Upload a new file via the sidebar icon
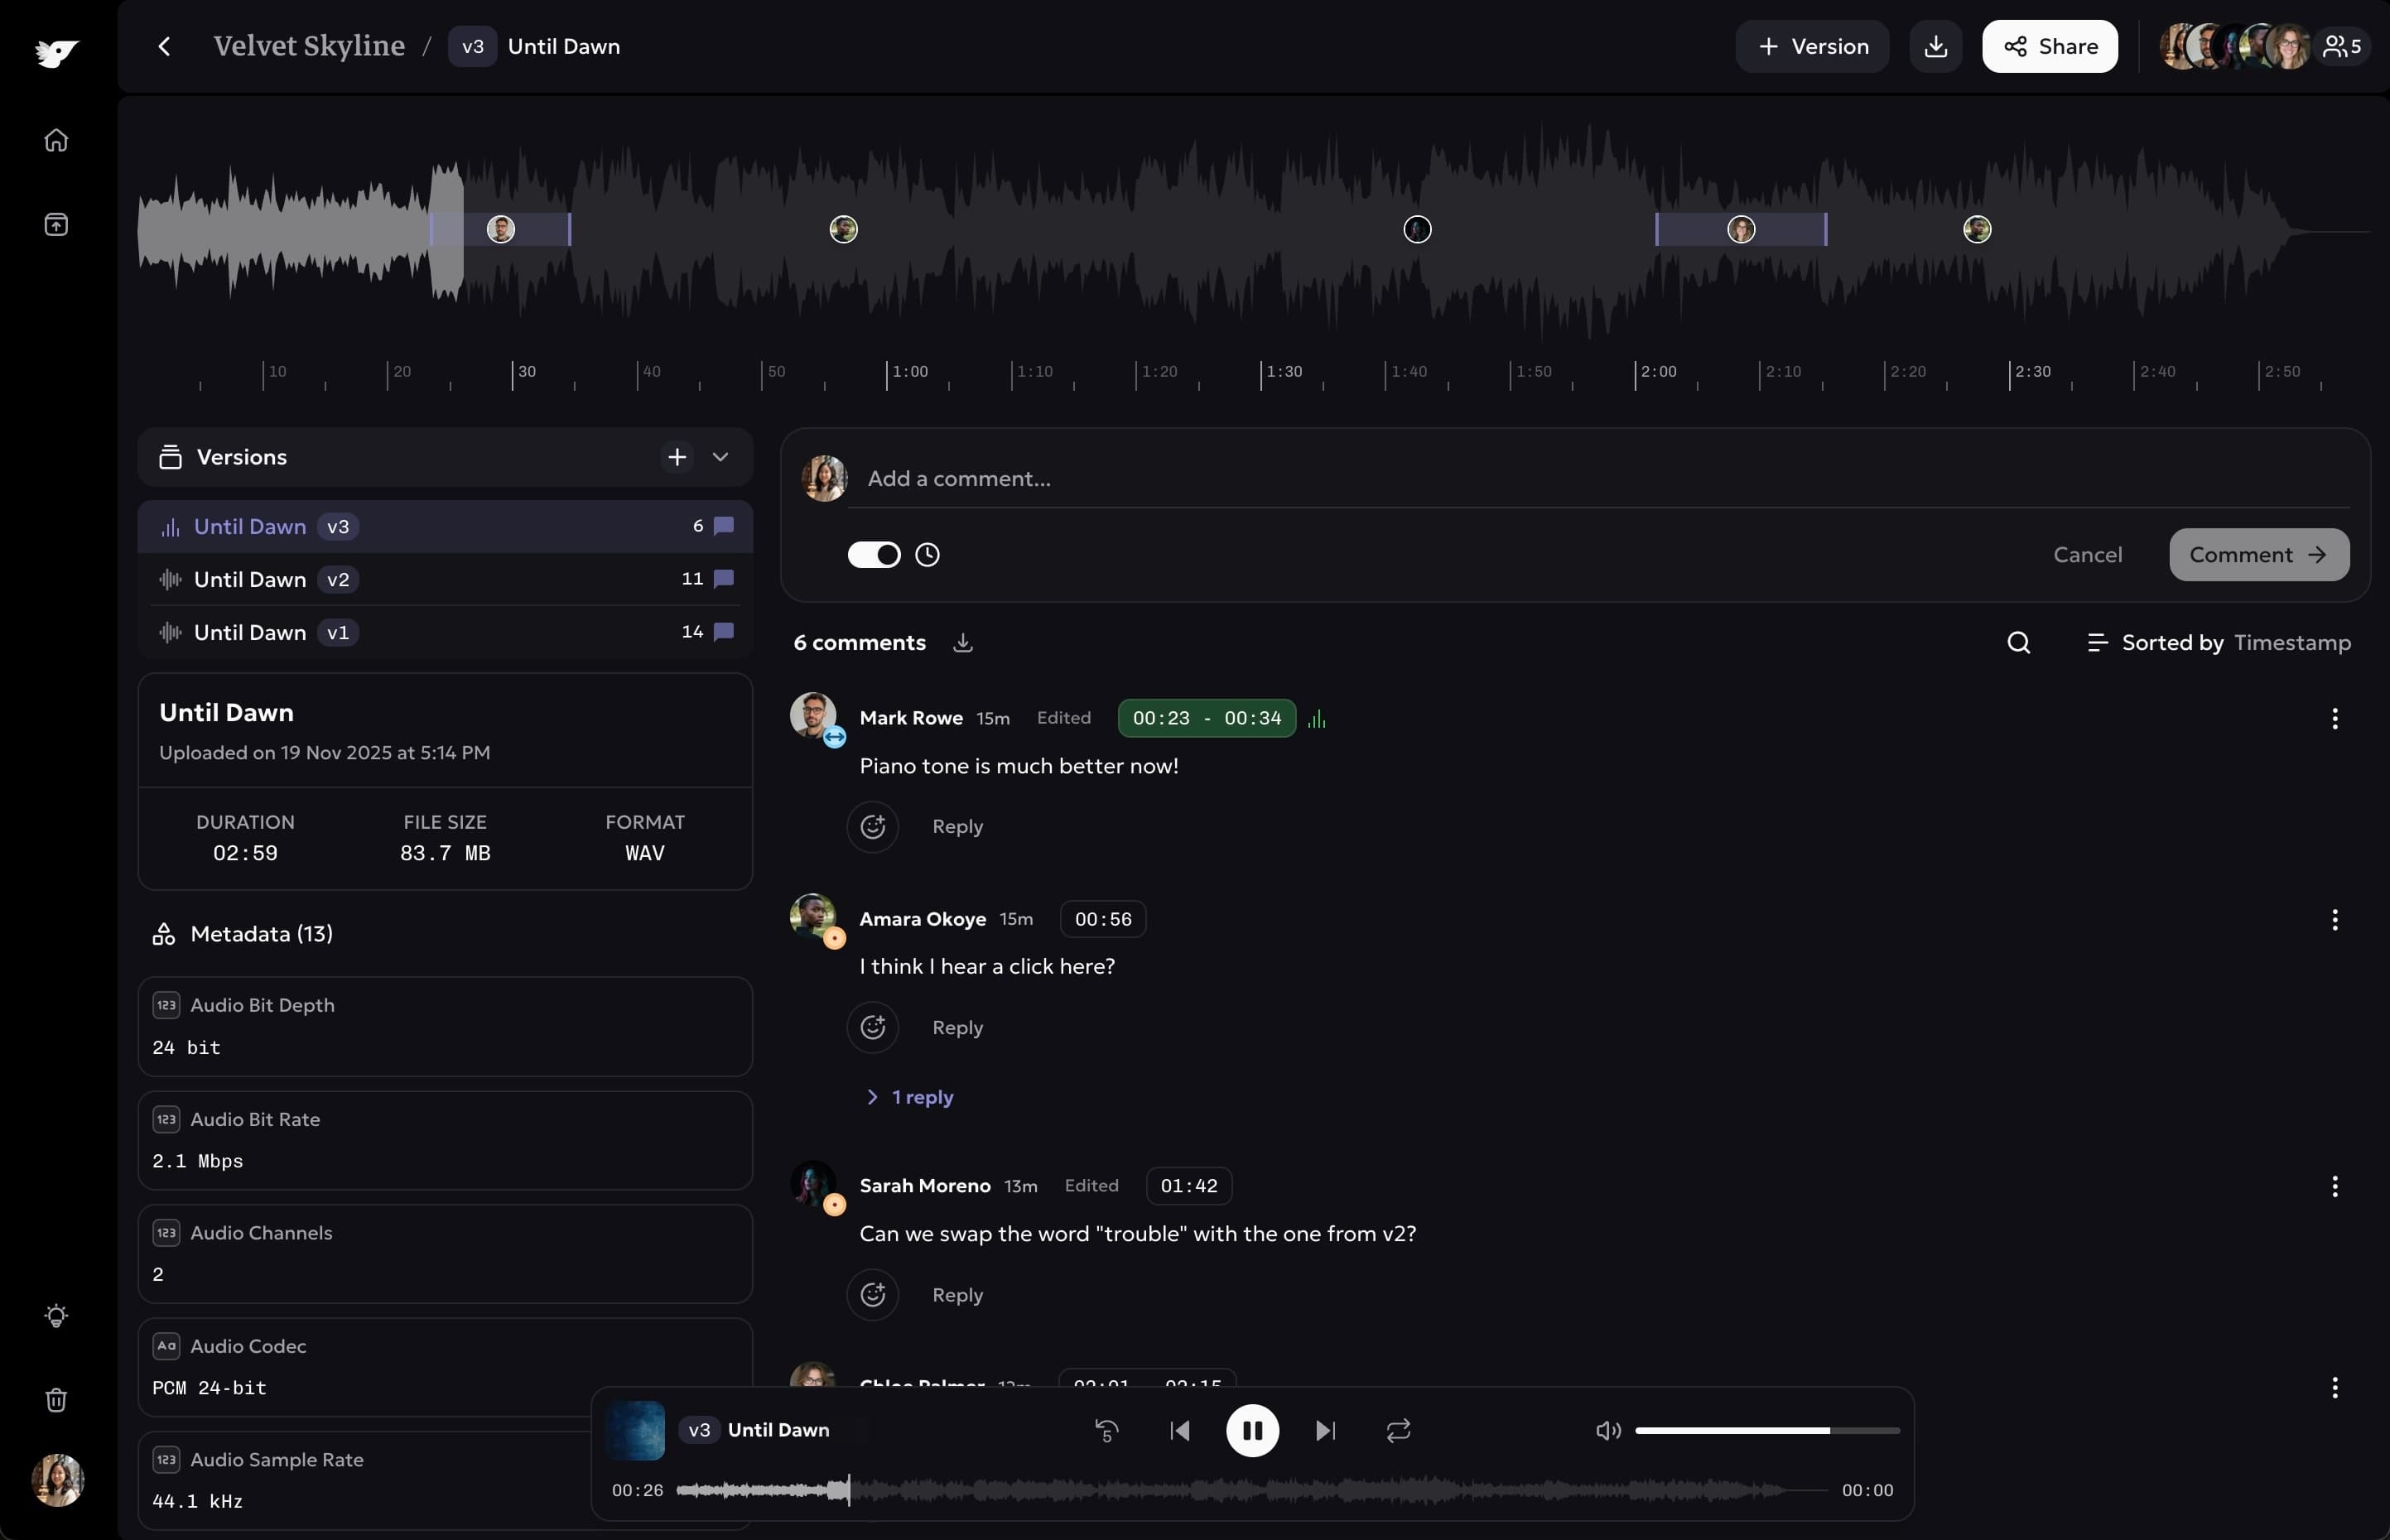The image size is (2390, 1540). click(57, 224)
